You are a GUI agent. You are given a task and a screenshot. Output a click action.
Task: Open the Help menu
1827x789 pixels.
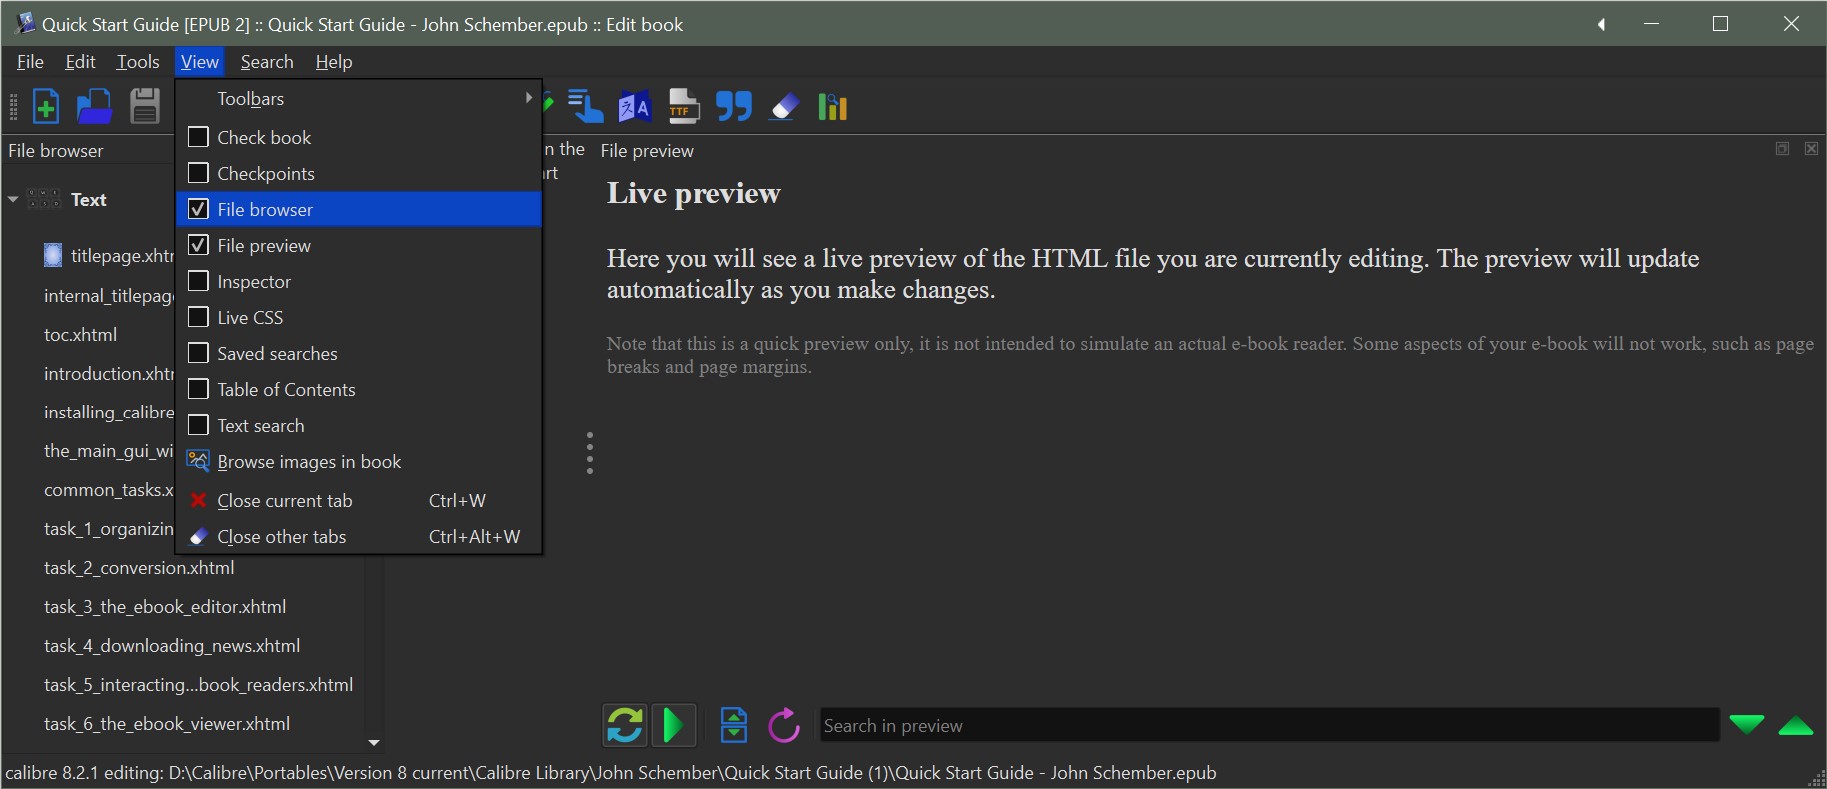pos(334,62)
